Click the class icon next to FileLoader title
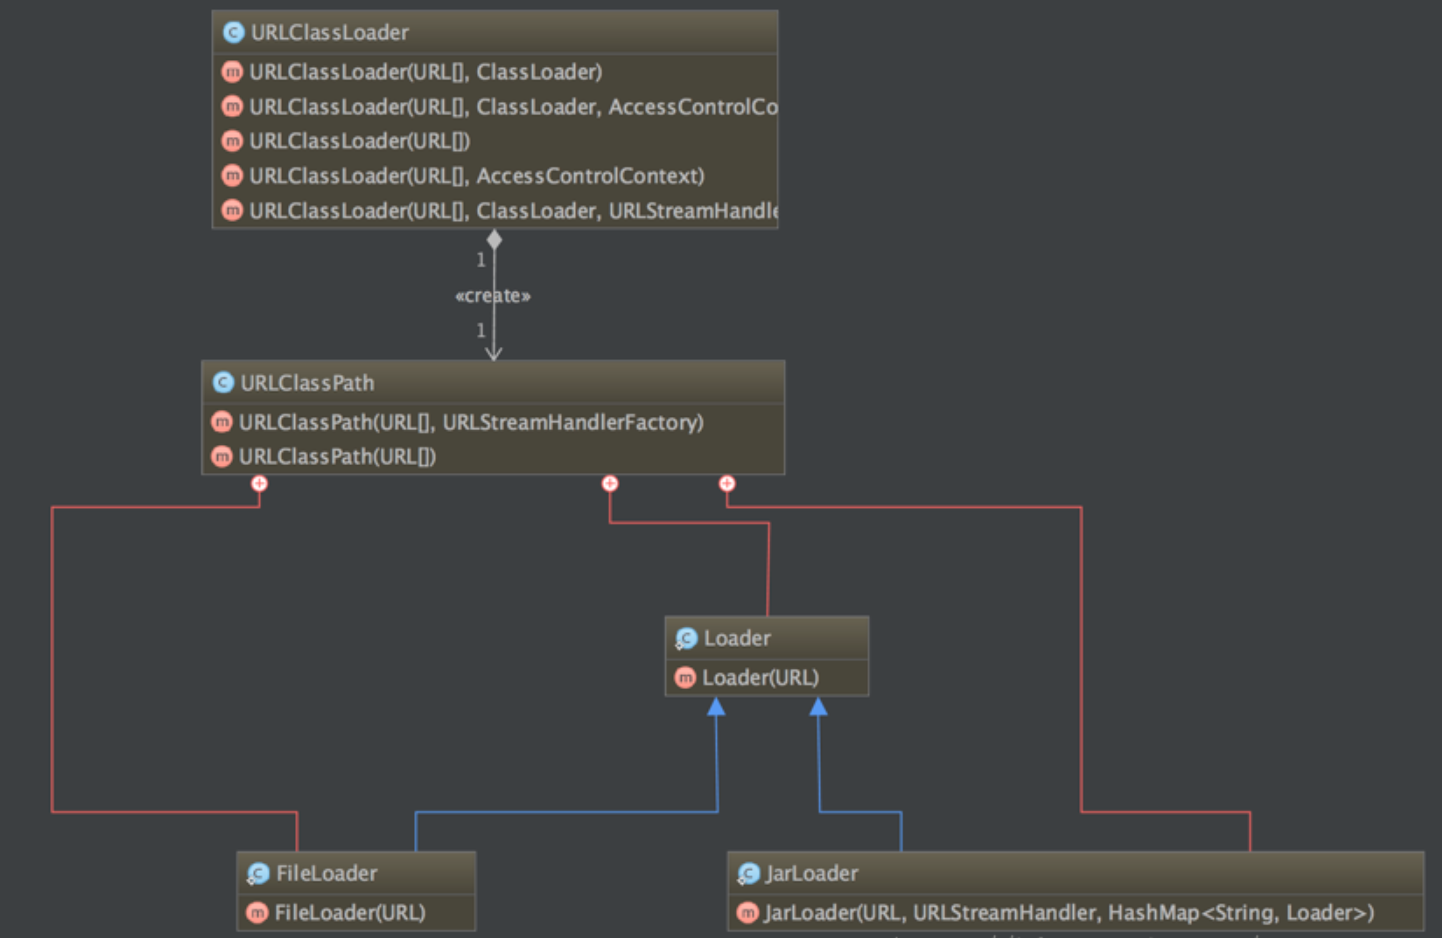This screenshot has height=938, width=1442. (258, 873)
